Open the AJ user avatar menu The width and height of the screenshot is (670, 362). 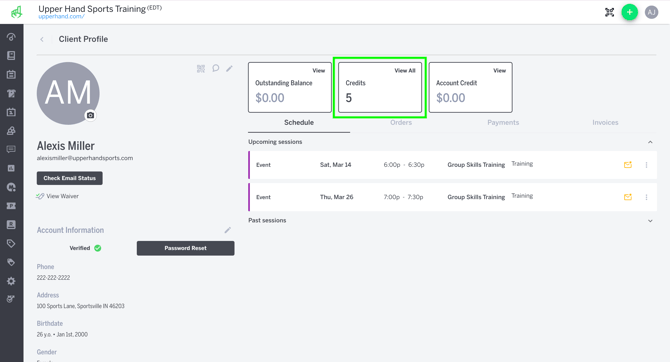(651, 12)
